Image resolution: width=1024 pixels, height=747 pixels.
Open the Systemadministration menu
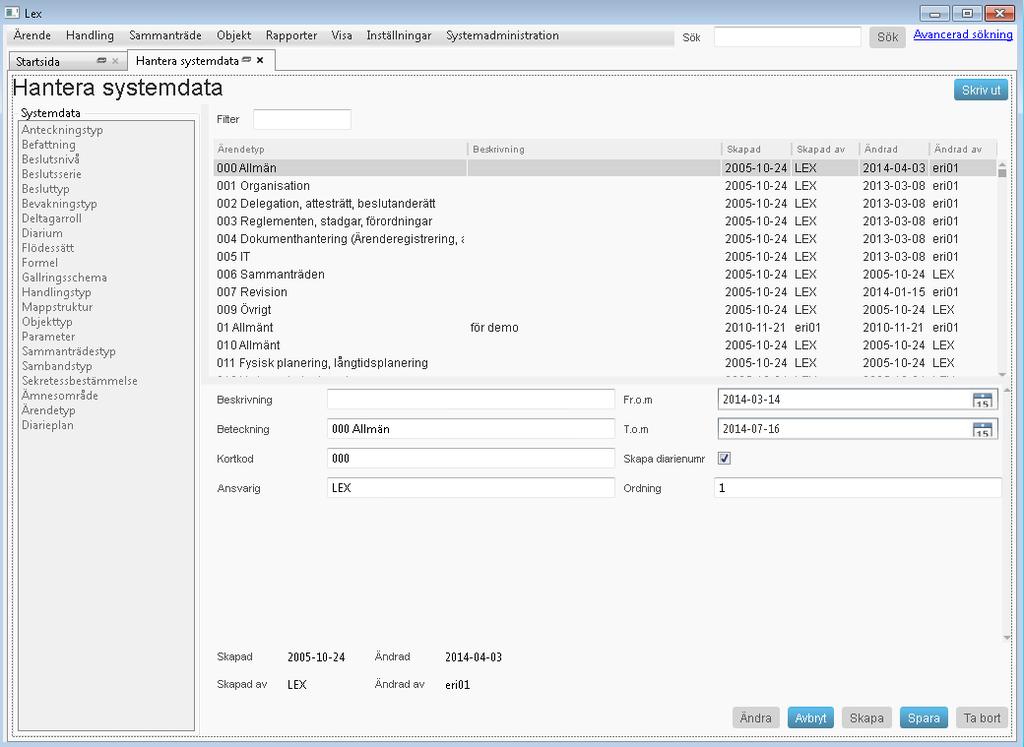502,35
